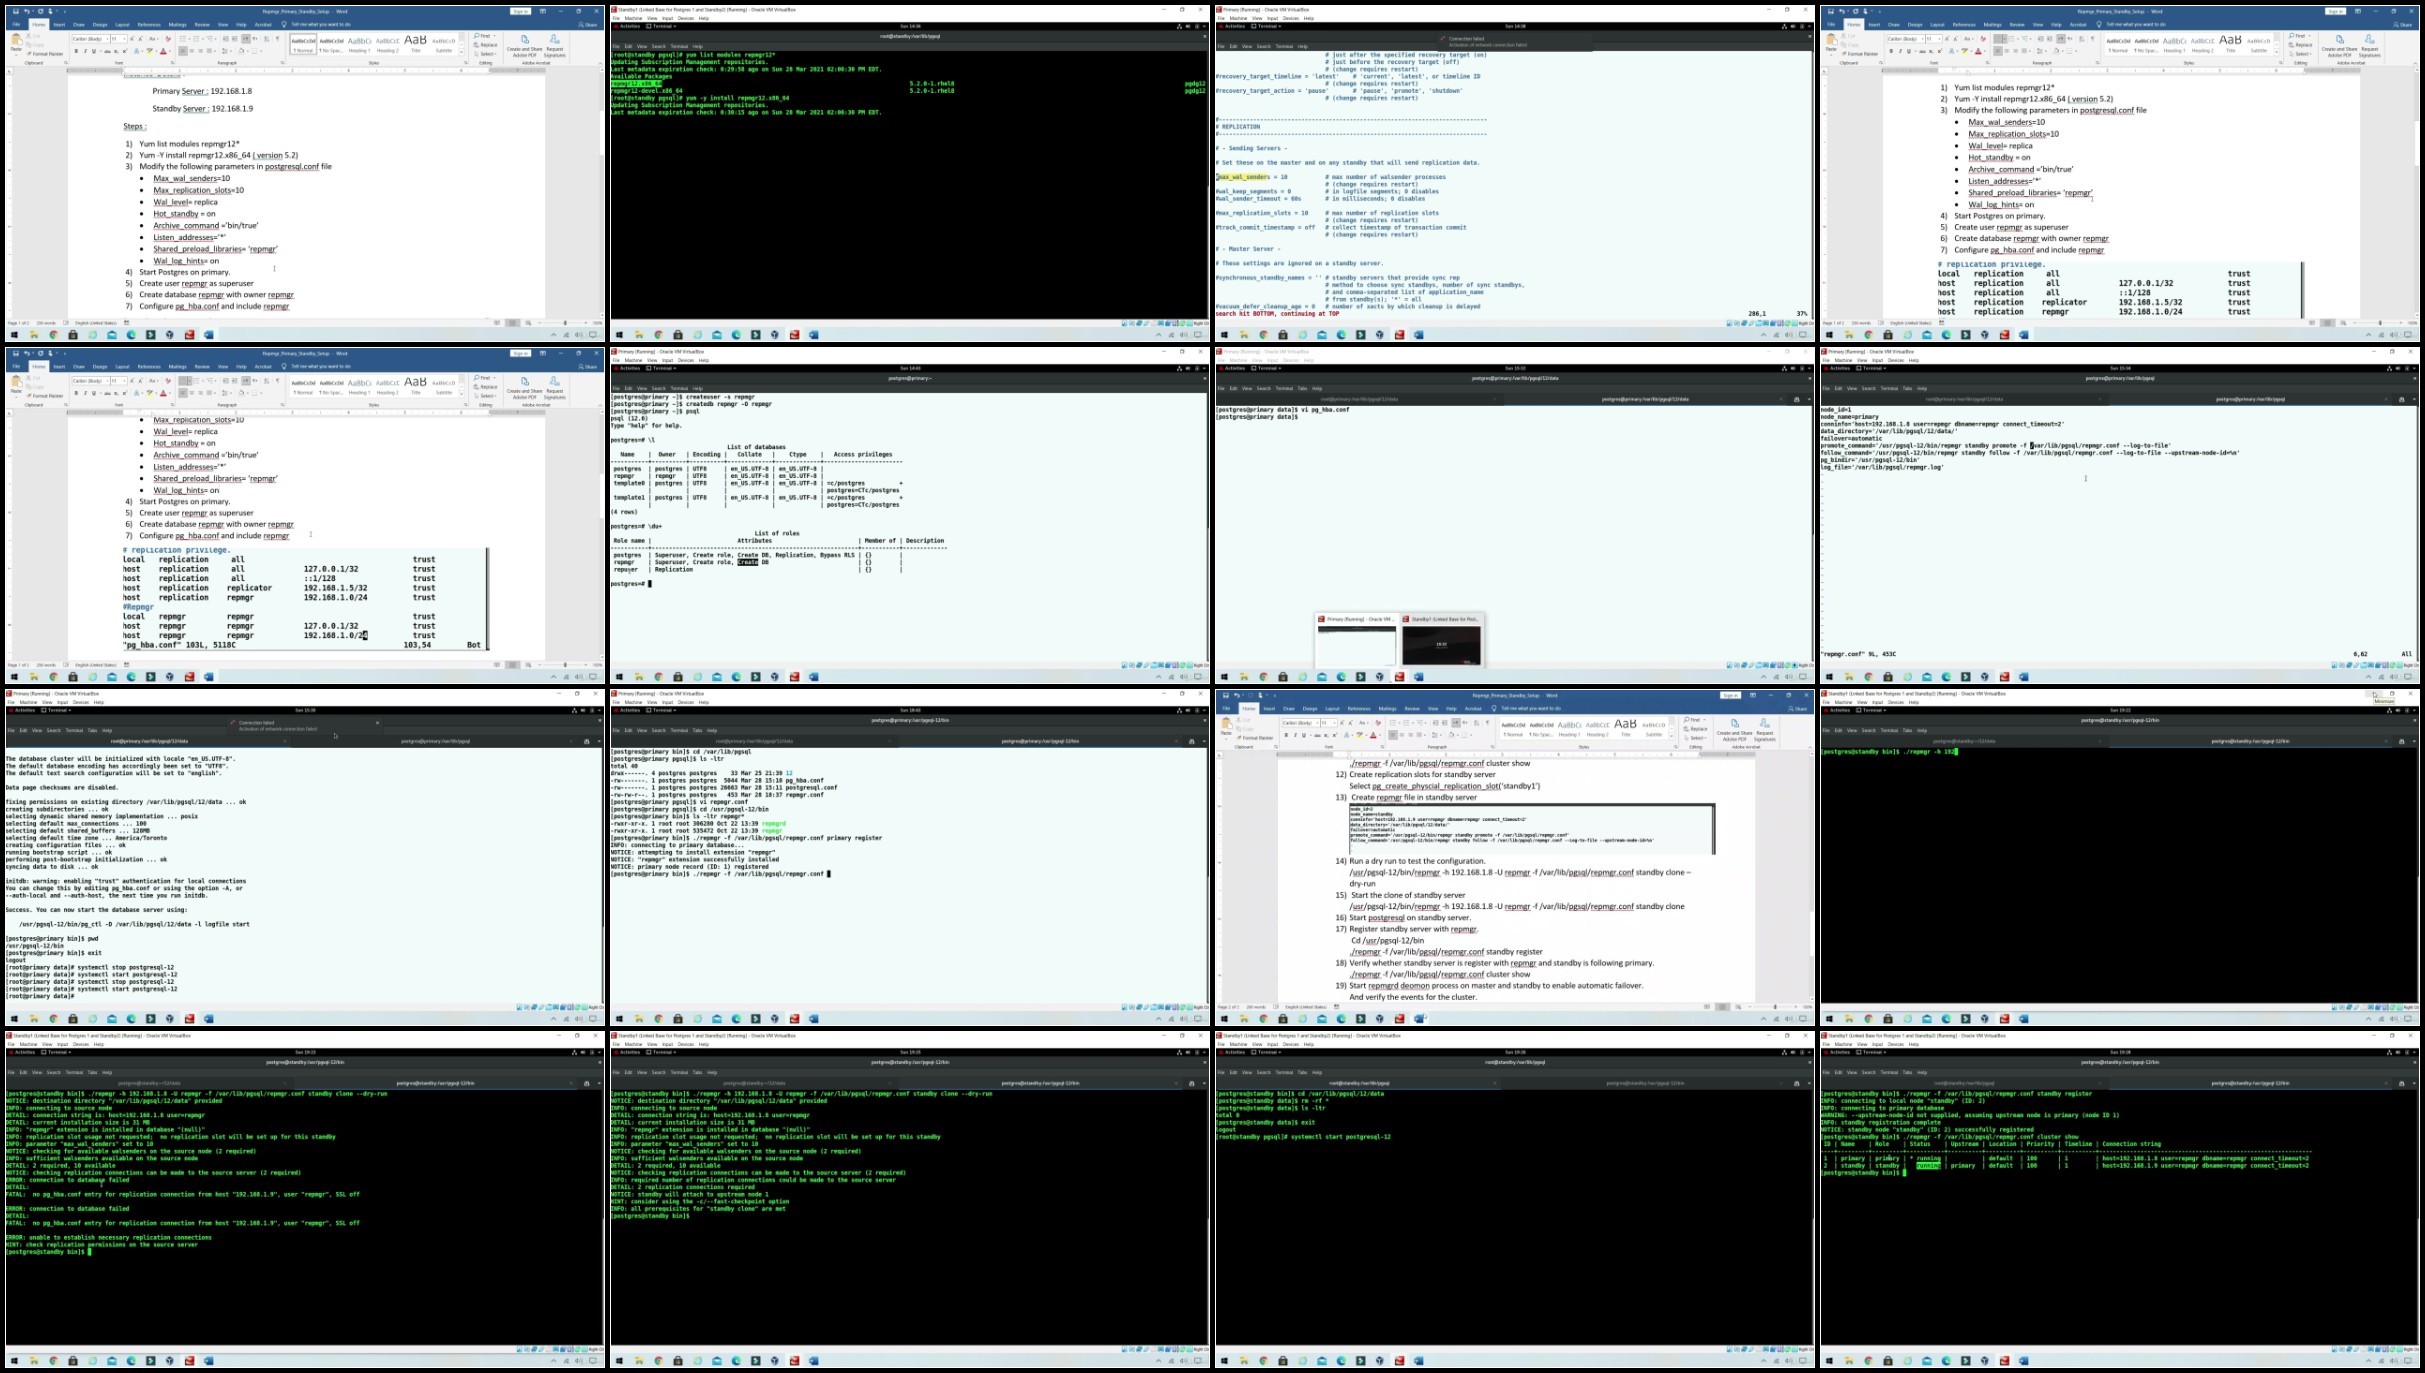Toggle Bold in the Primary Server Word frame

[x=76, y=51]
